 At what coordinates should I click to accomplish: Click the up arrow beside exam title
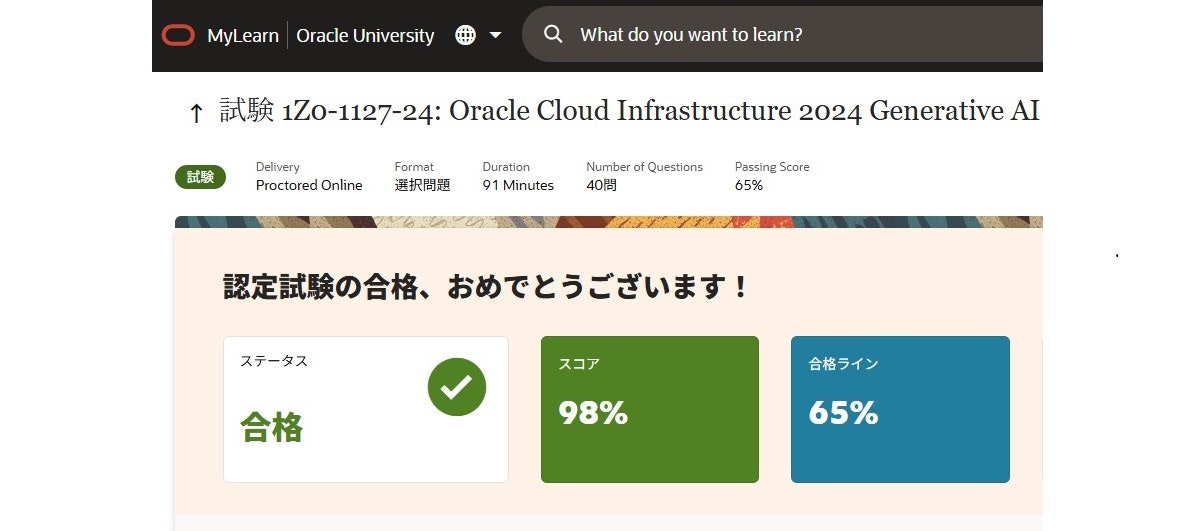tap(196, 114)
